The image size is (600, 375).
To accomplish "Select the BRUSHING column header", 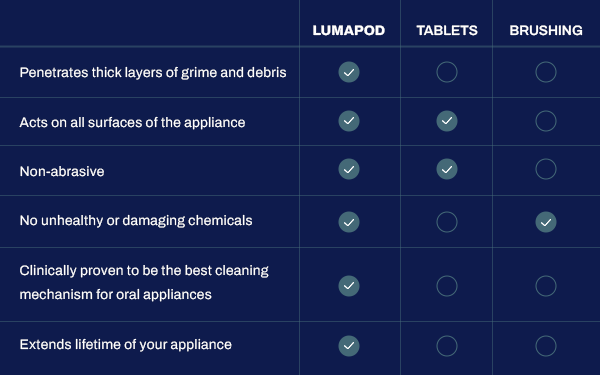I will point(546,31).
